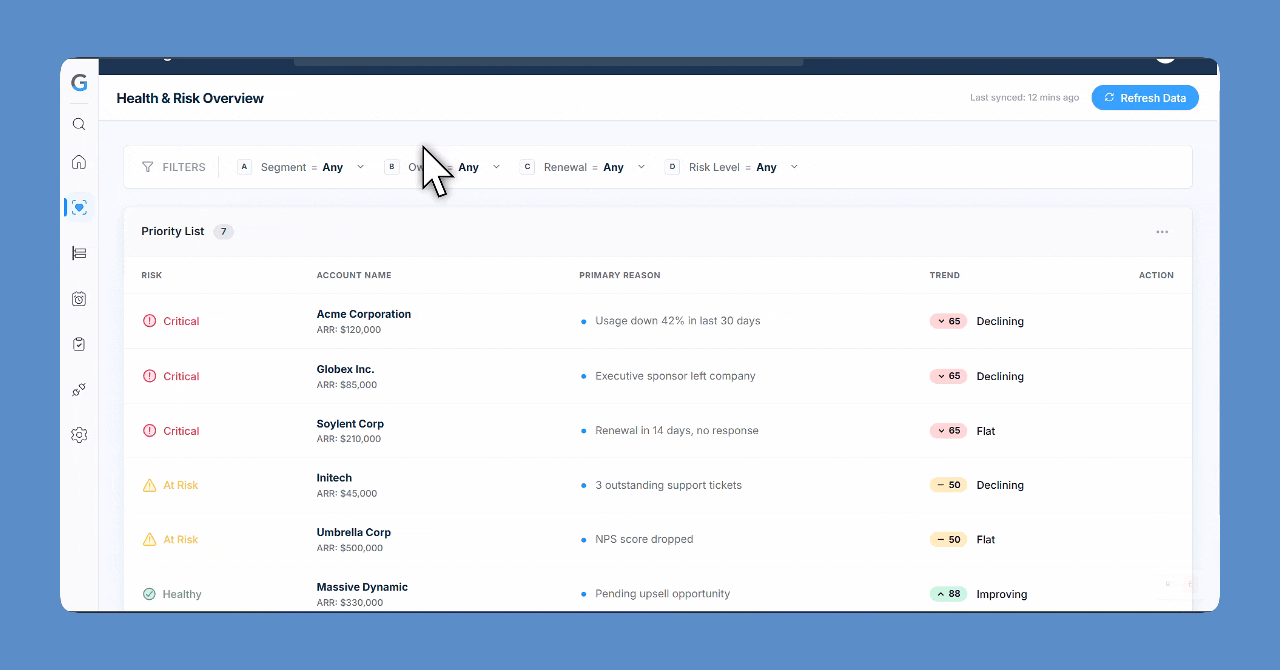
Task: Open Soylent Corp account
Action: tap(350, 424)
